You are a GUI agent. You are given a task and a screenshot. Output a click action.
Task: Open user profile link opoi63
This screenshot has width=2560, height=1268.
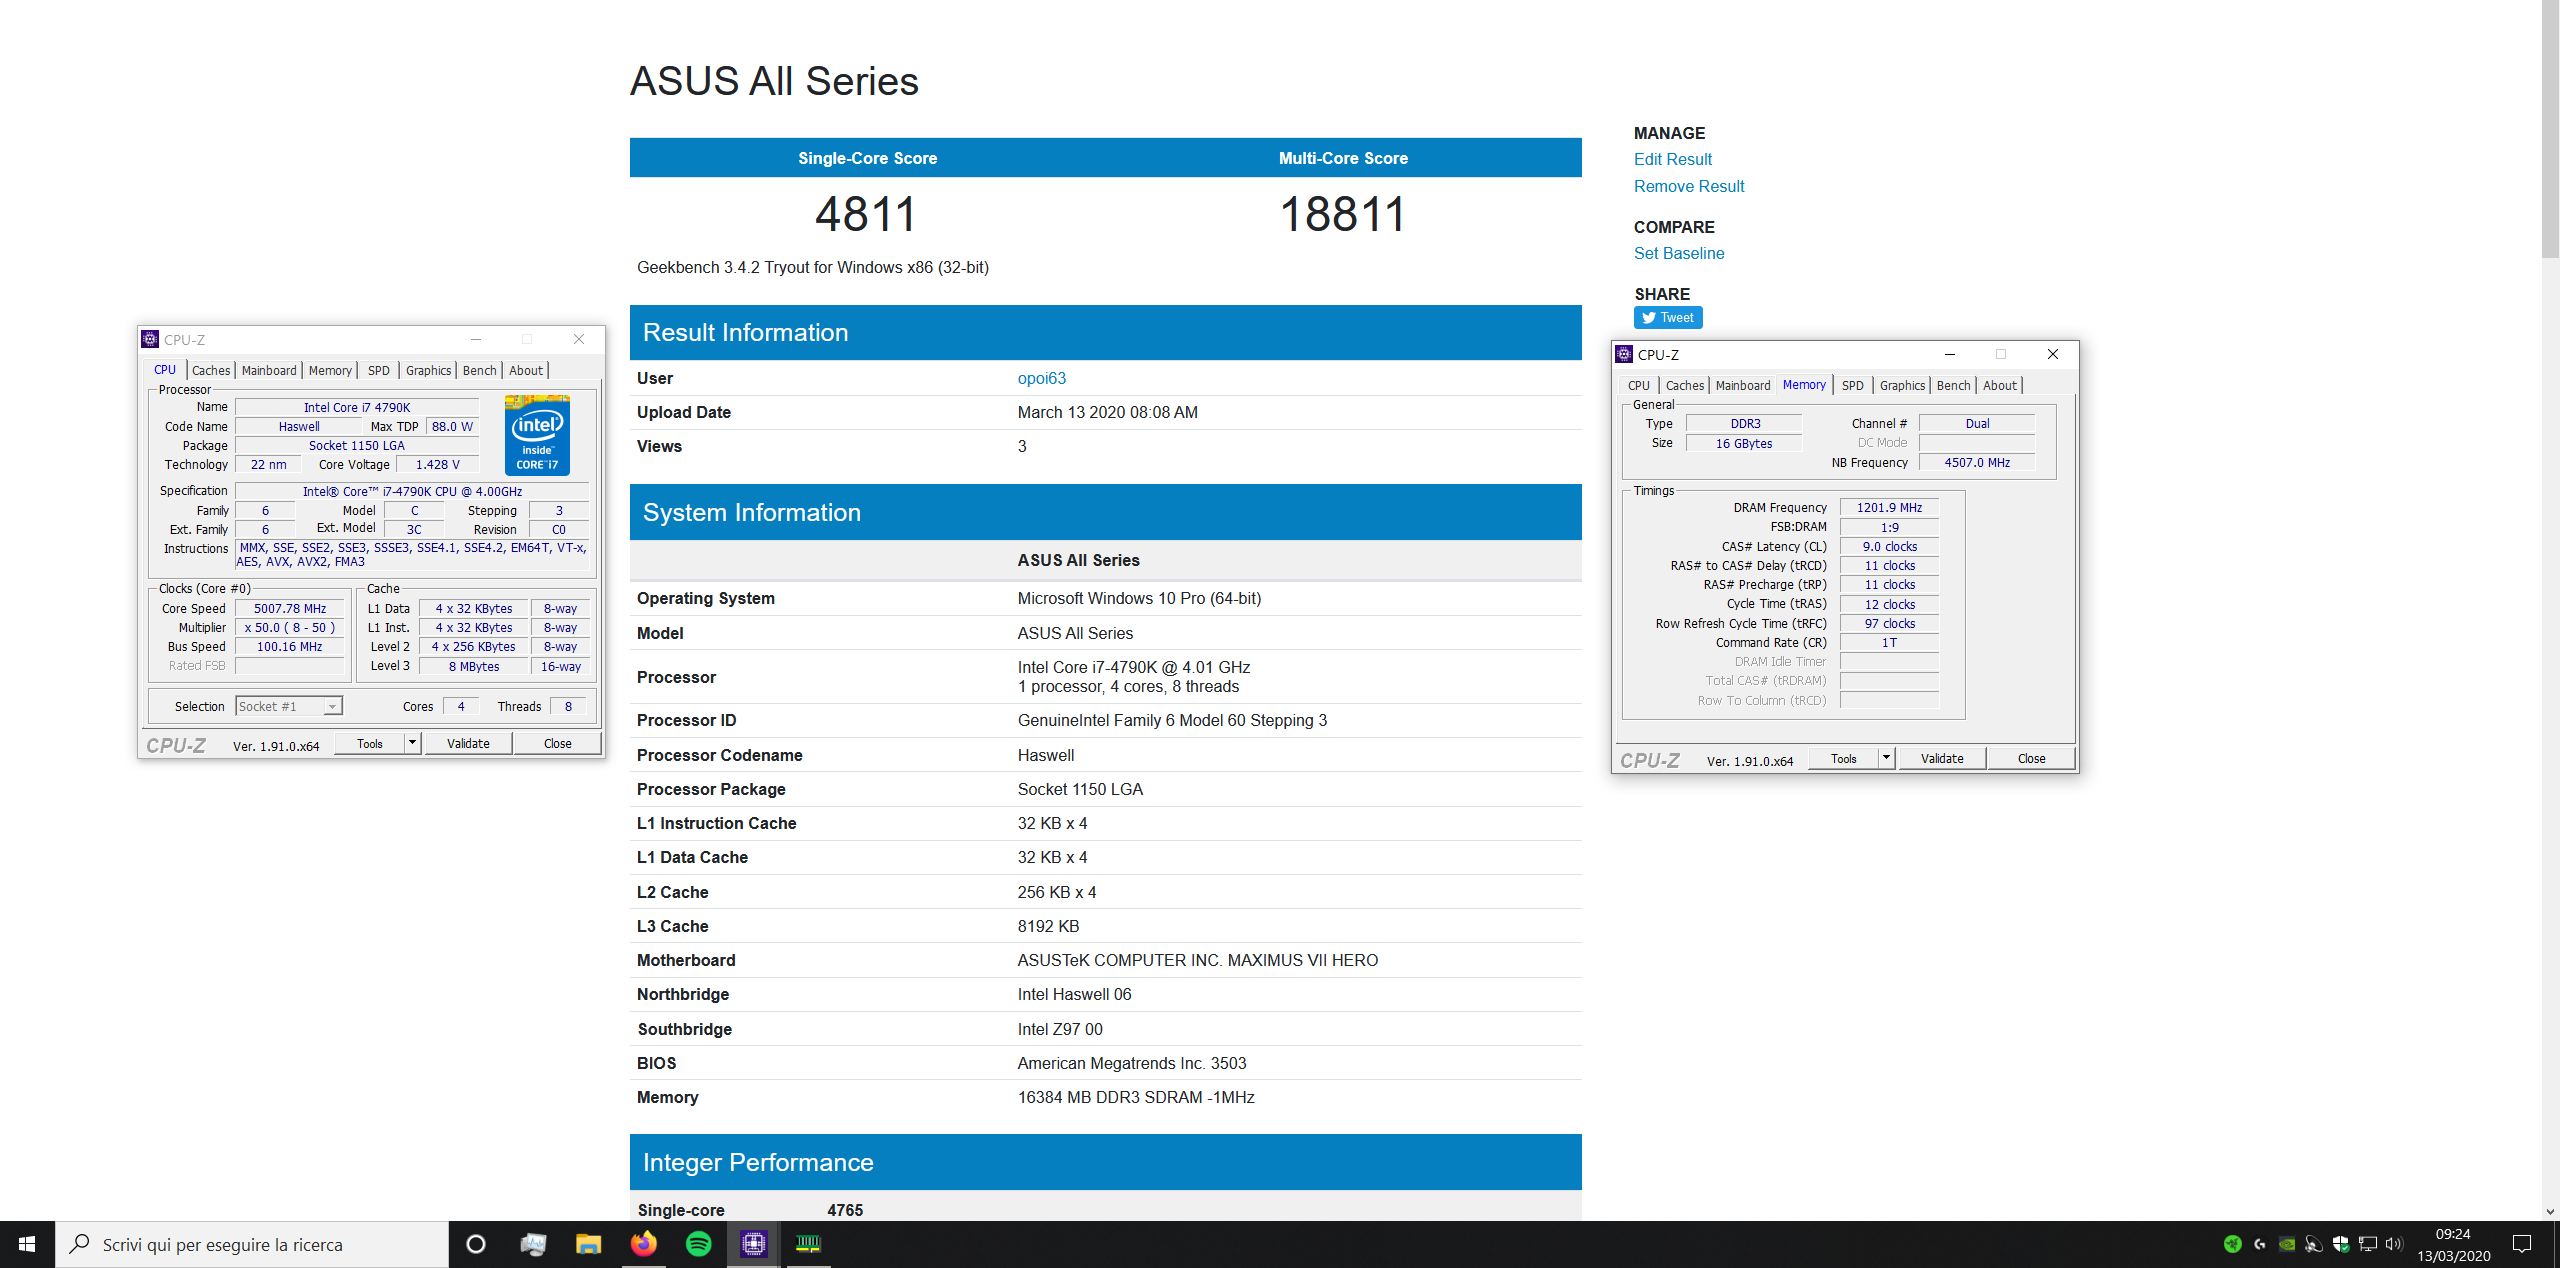[1042, 378]
